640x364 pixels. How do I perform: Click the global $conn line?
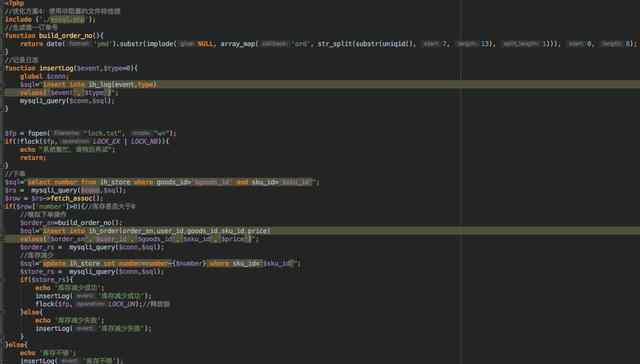point(44,76)
